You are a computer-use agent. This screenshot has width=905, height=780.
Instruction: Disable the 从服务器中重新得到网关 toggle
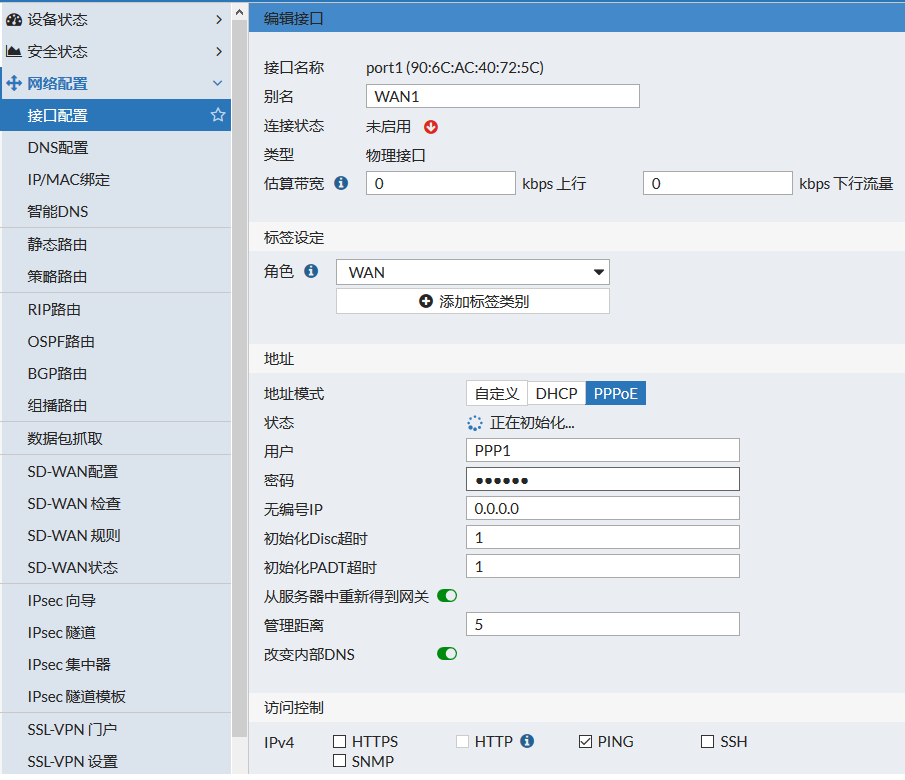click(446, 594)
